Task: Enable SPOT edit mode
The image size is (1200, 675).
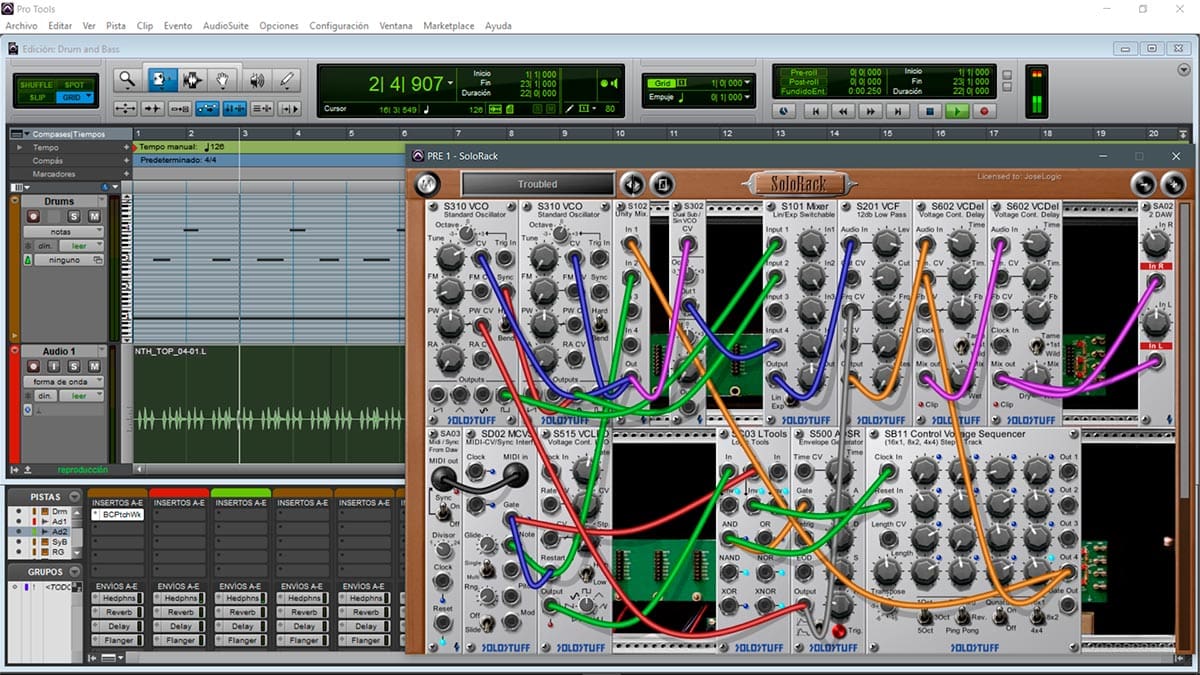Action: (x=74, y=85)
